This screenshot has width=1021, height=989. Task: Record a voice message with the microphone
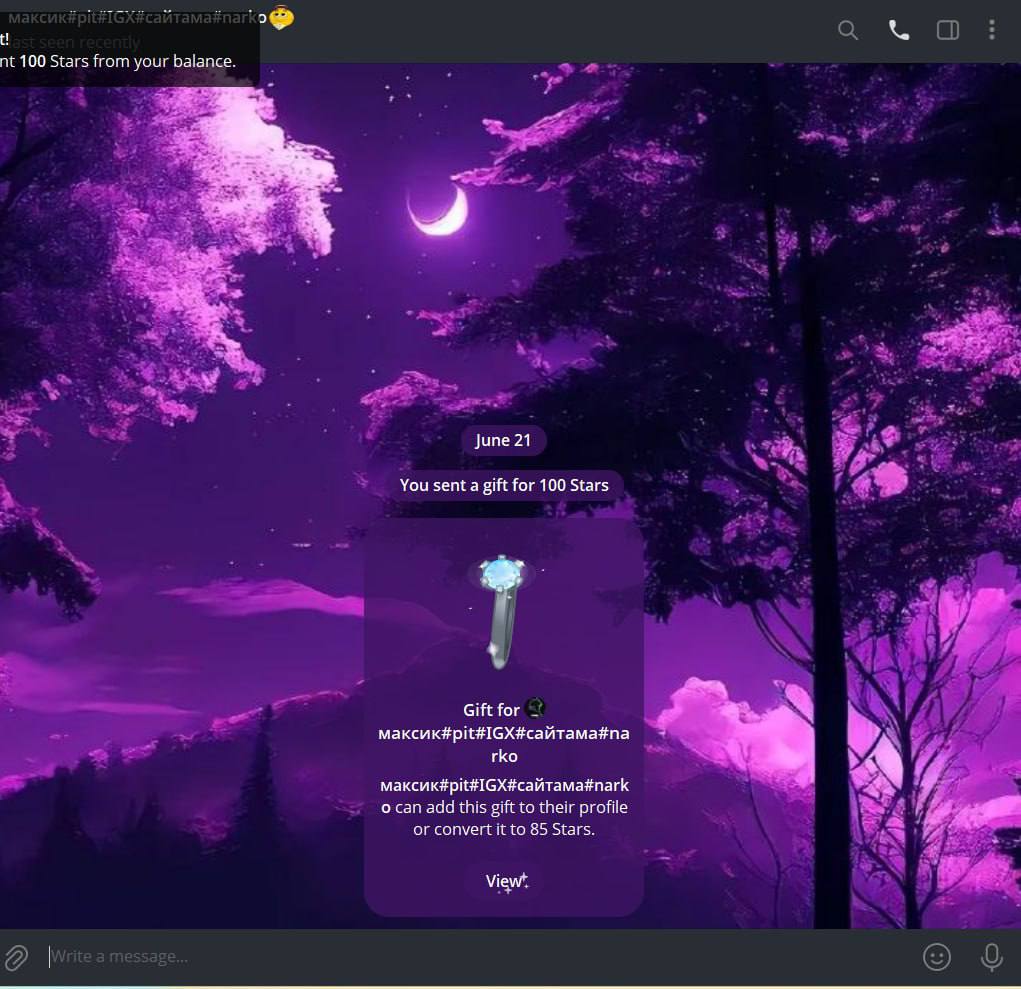coord(991,957)
